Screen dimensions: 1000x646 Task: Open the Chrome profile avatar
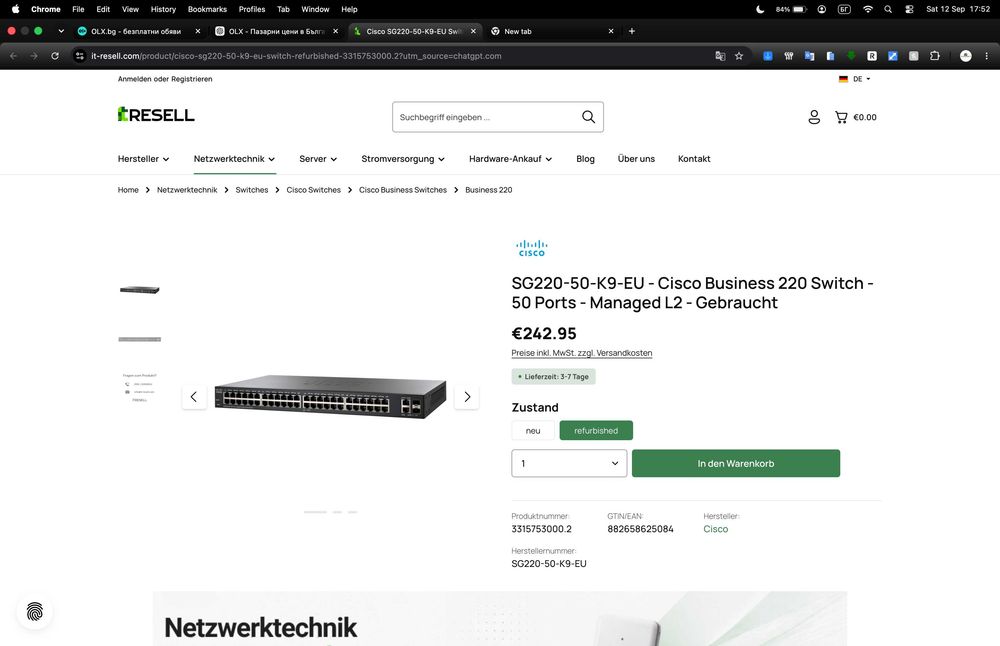[x=966, y=56]
